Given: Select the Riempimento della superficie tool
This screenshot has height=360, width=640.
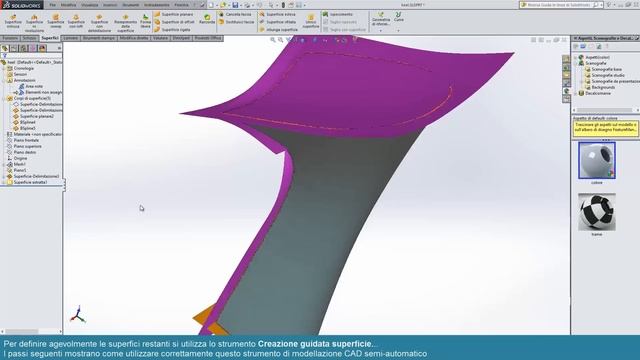Looking at the screenshot, I should pyautogui.click(x=125, y=22).
